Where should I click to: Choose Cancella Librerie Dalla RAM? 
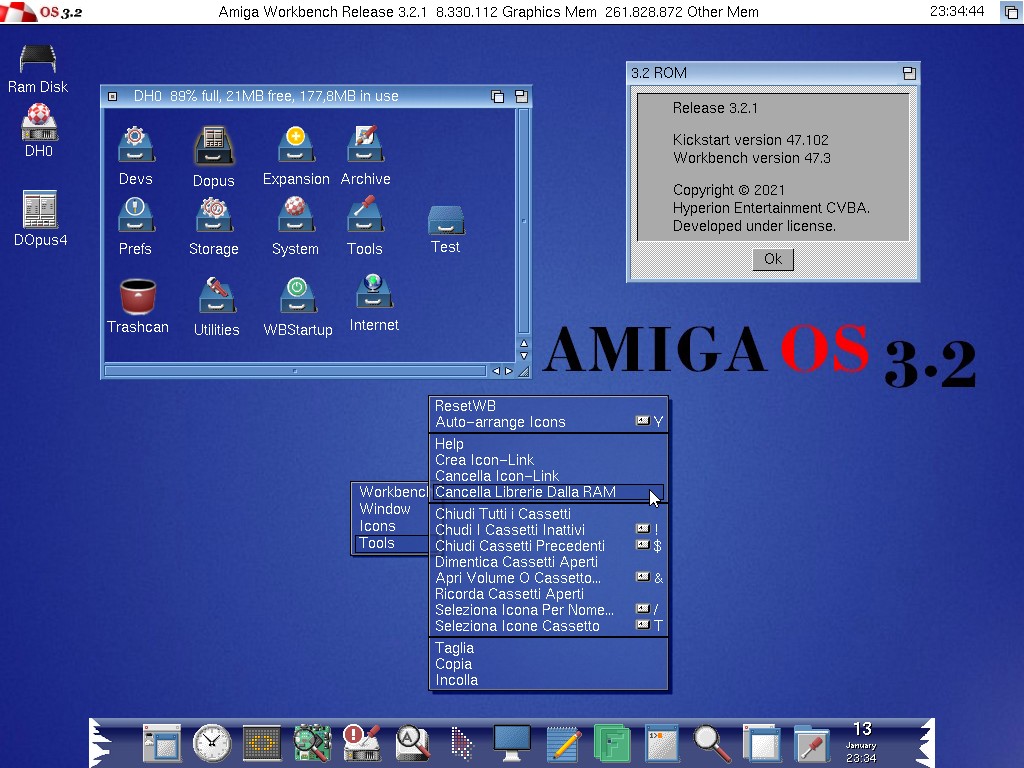tap(525, 492)
